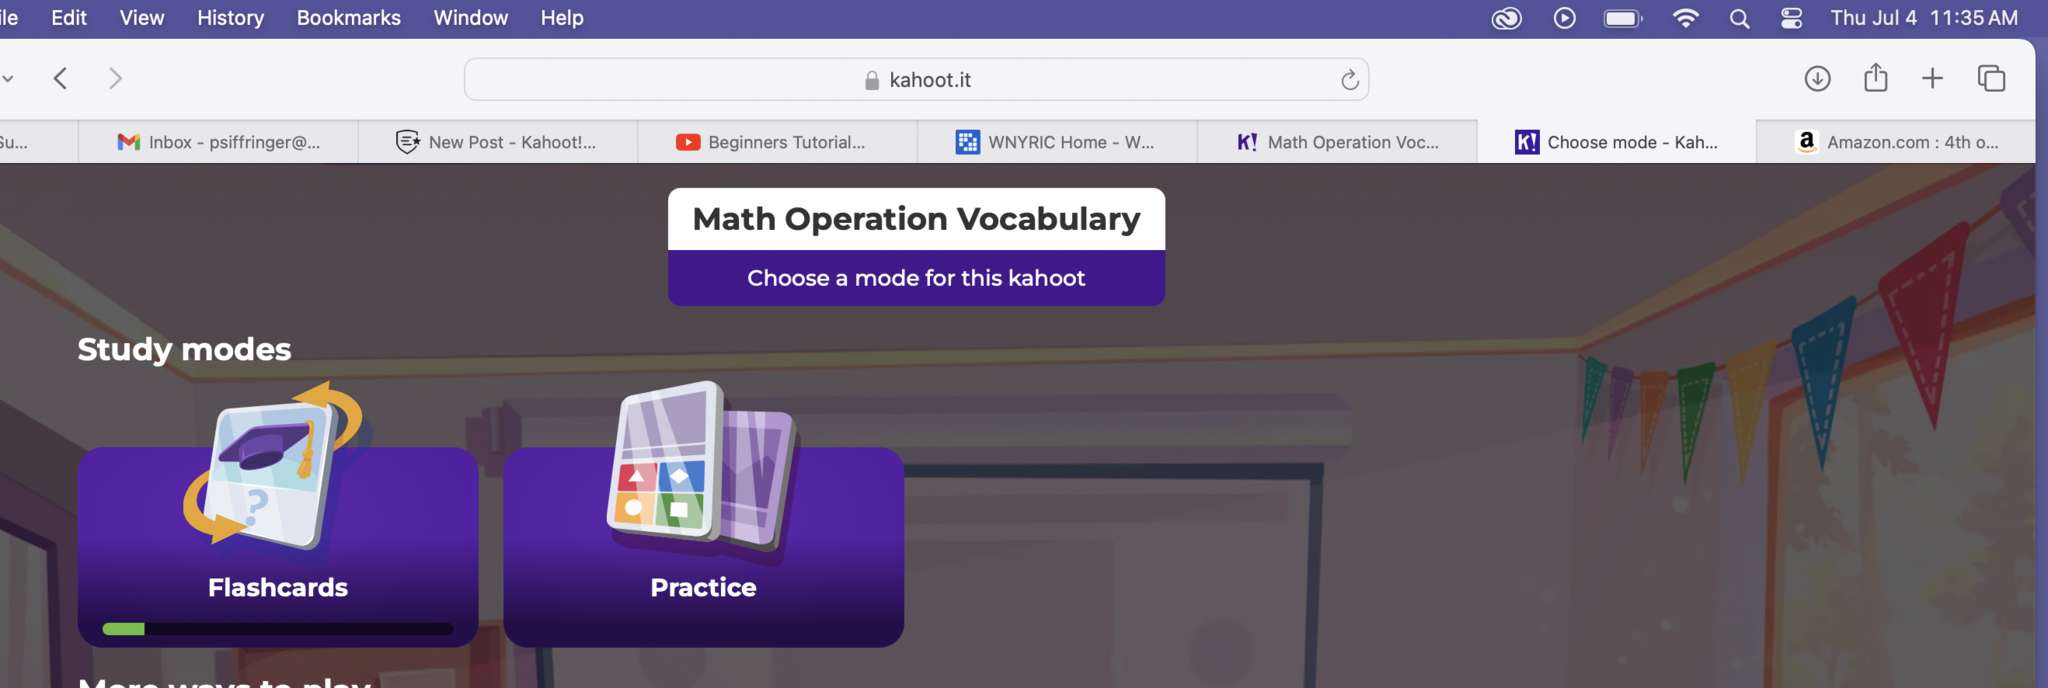Click the Wi-Fi status icon
2048x688 pixels.
tap(1685, 19)
